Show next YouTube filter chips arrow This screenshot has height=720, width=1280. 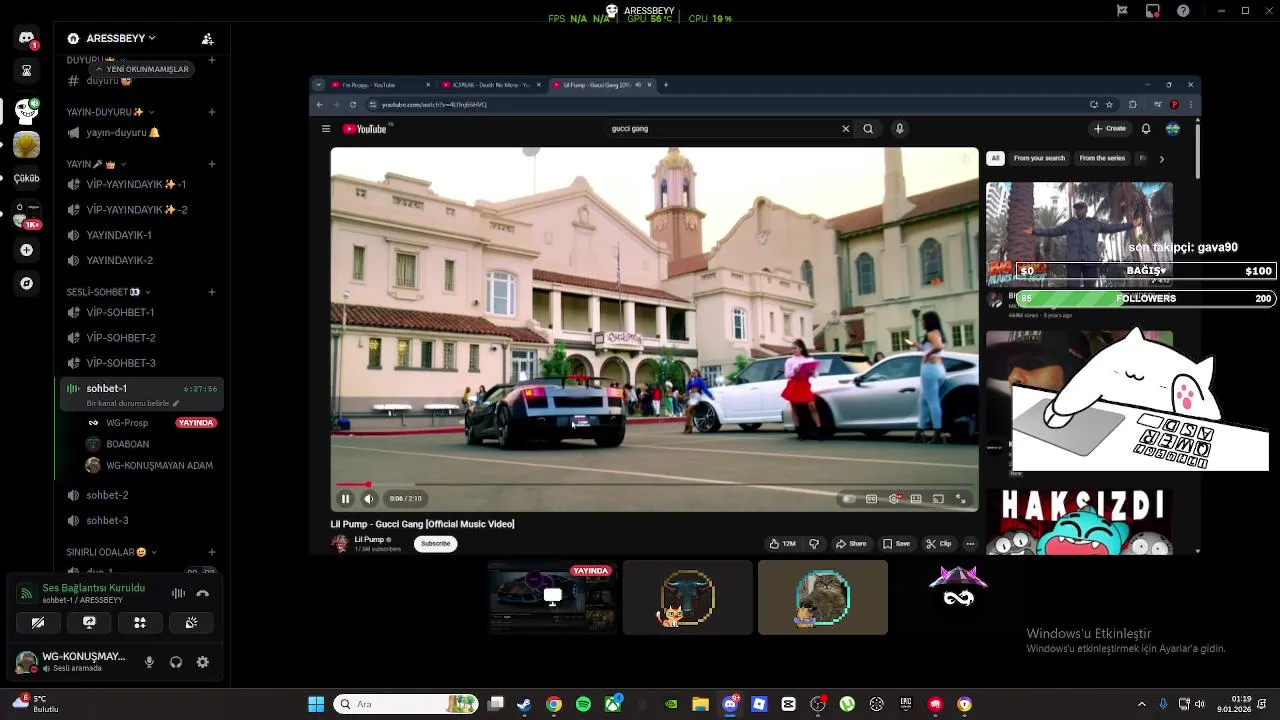tap(1161, 158)
